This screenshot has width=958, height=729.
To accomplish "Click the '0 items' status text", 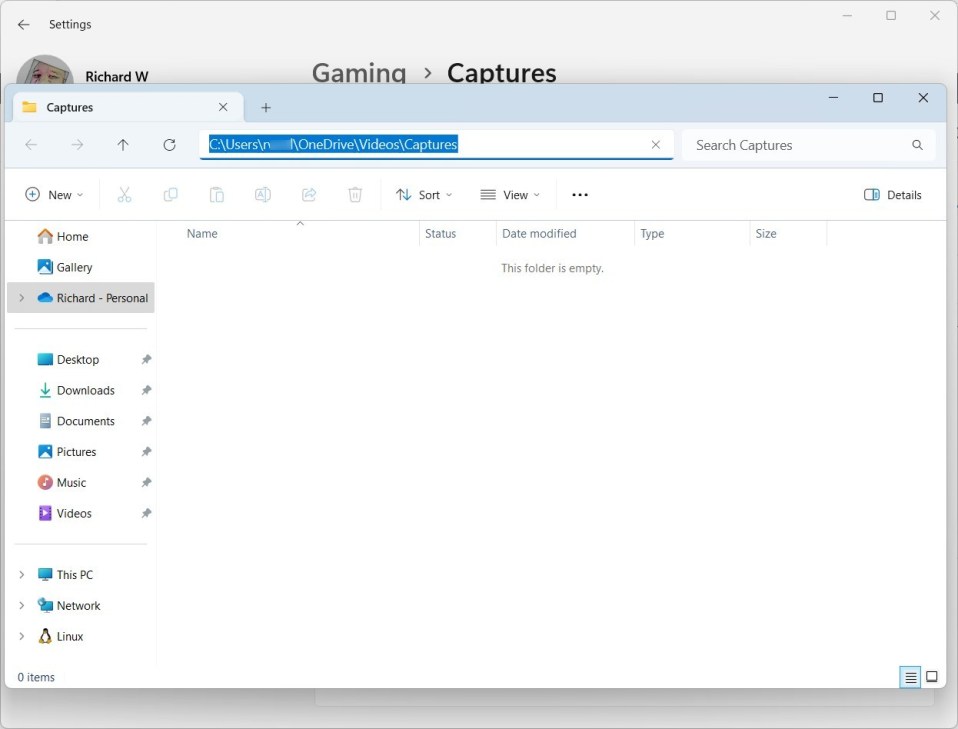I will point(36,677).
